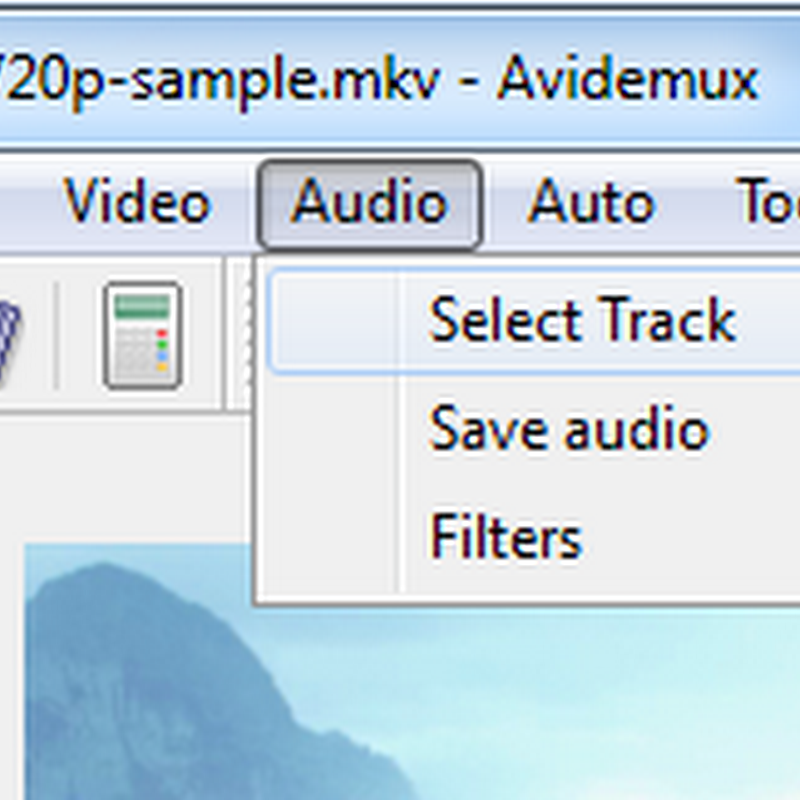This screenshot has height=800, width=800.
Task: Close the open Audio menu
Action: click(x=370, y=204)
